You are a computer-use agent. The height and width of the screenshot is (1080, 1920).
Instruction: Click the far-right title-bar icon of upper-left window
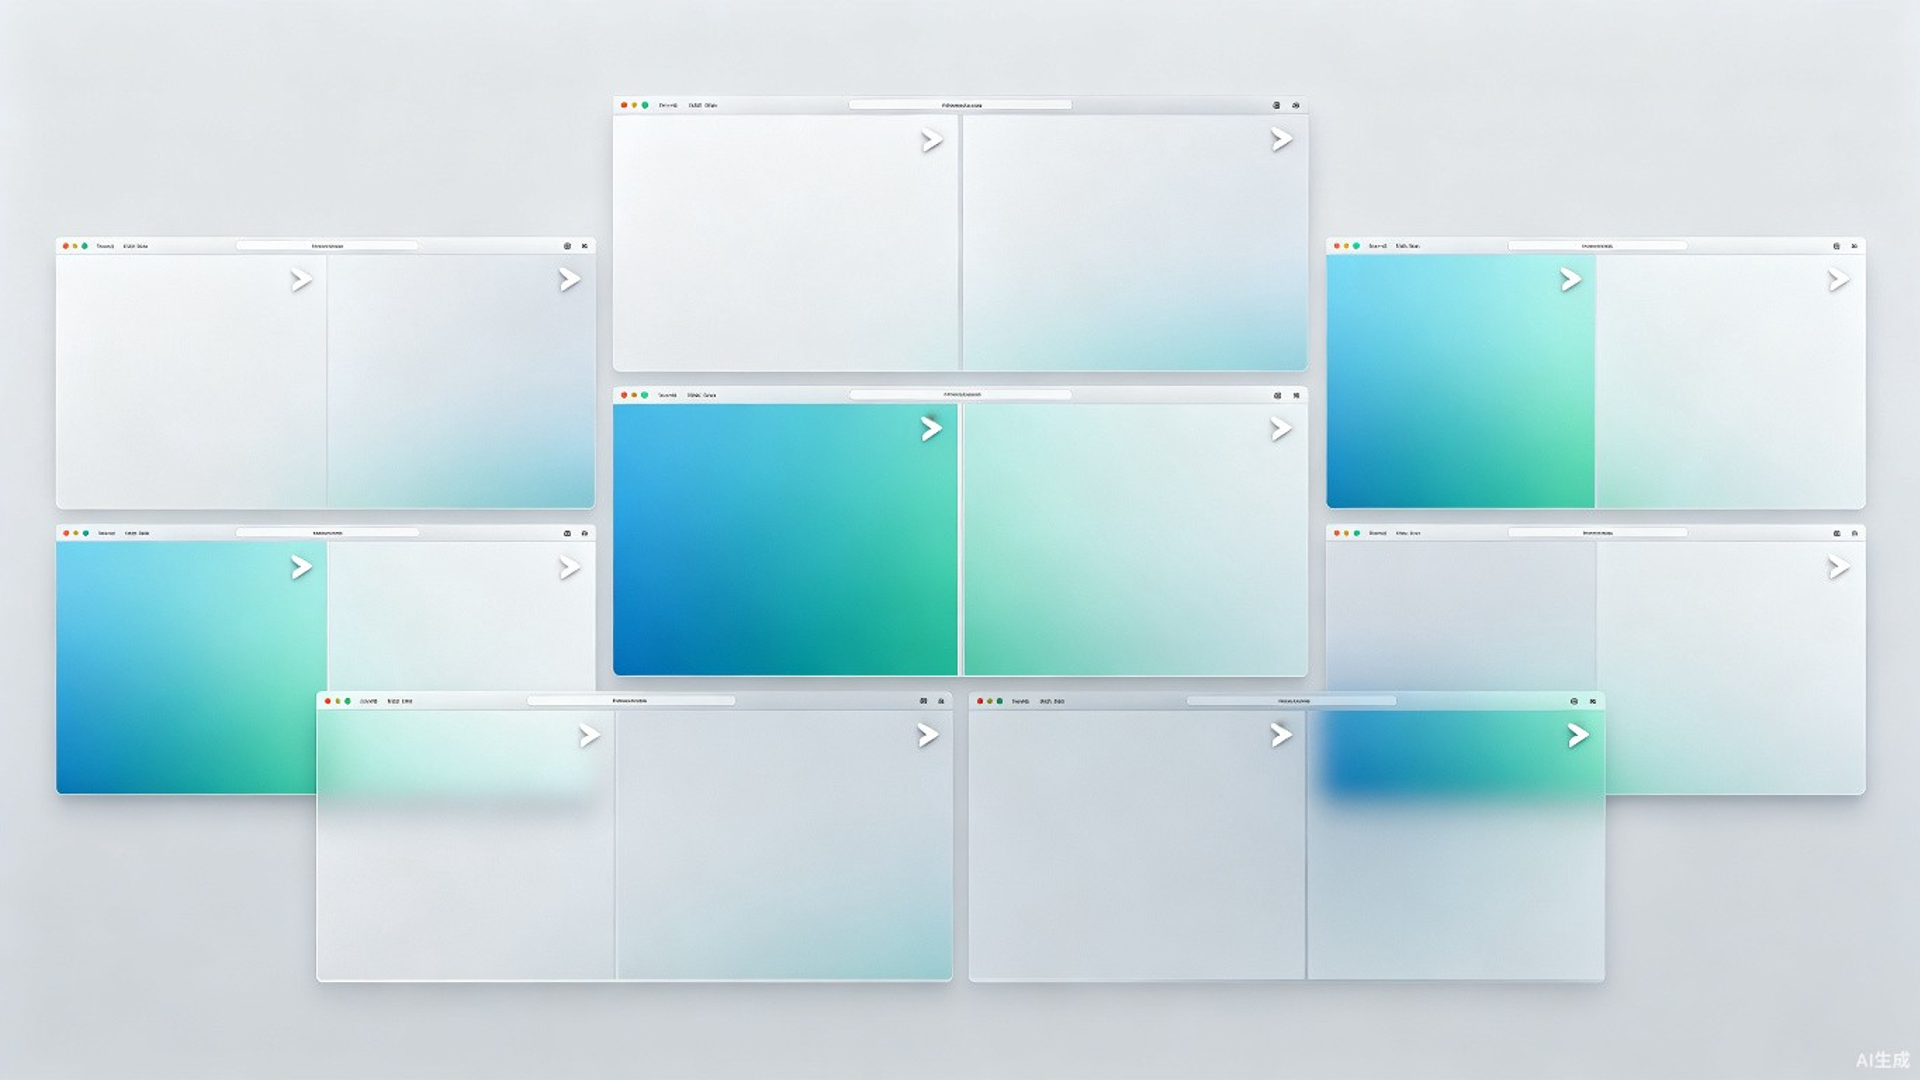pyautogui.click(x=585, y=245)
